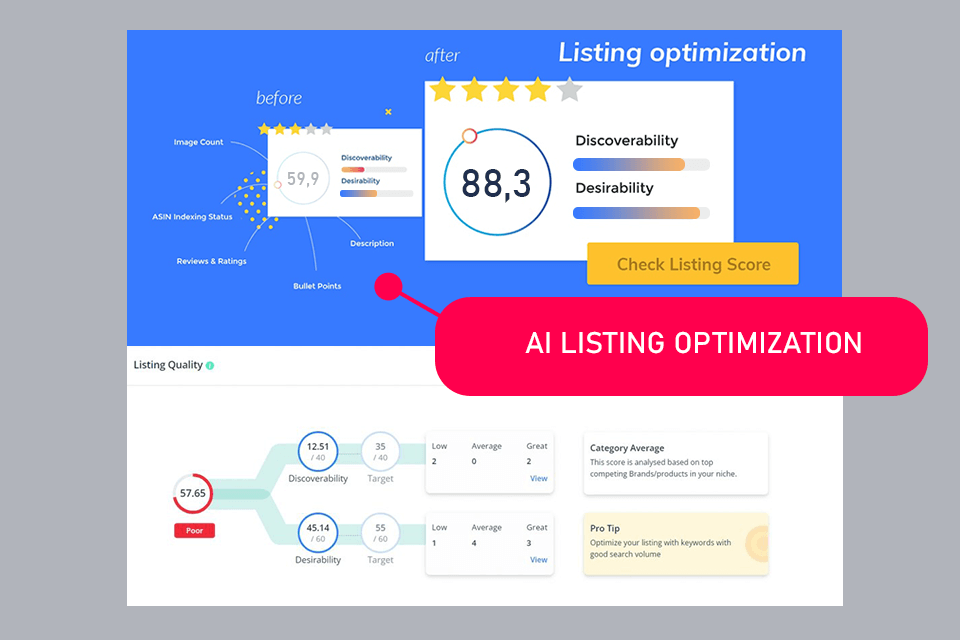
Task: Click the 'Great' value 2 in Discoverability row
Action: coord(529,462)
